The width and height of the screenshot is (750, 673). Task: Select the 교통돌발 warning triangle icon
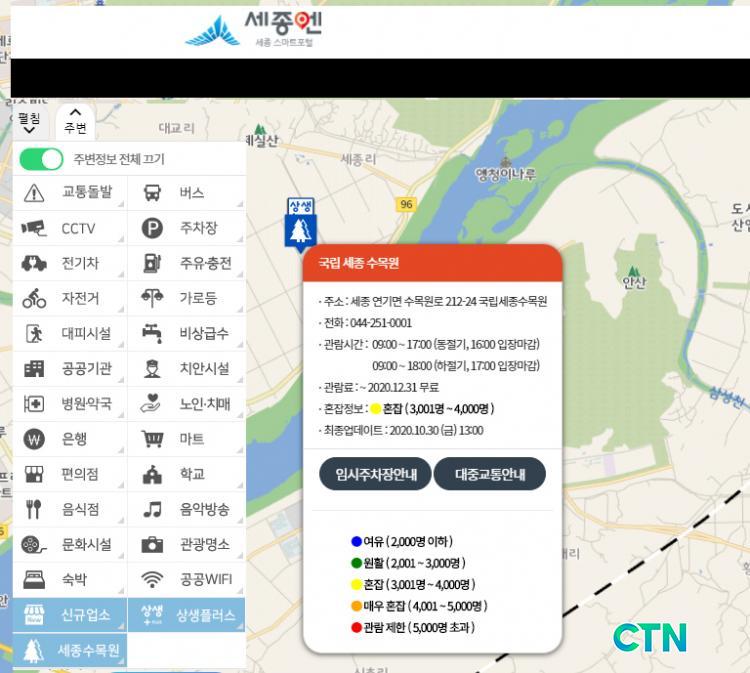(34, 193)
